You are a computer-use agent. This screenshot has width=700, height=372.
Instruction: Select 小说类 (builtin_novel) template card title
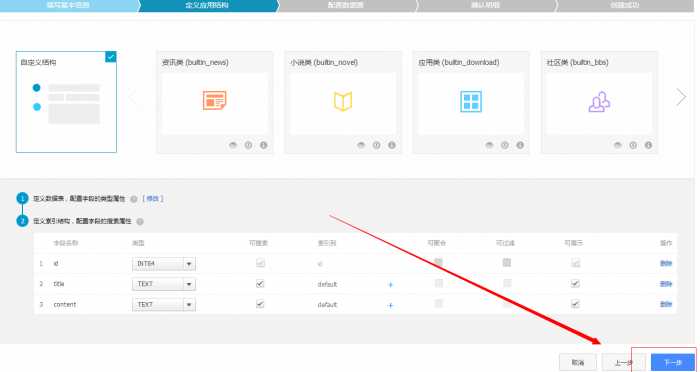pyautogui.click(x=324, y=63)
